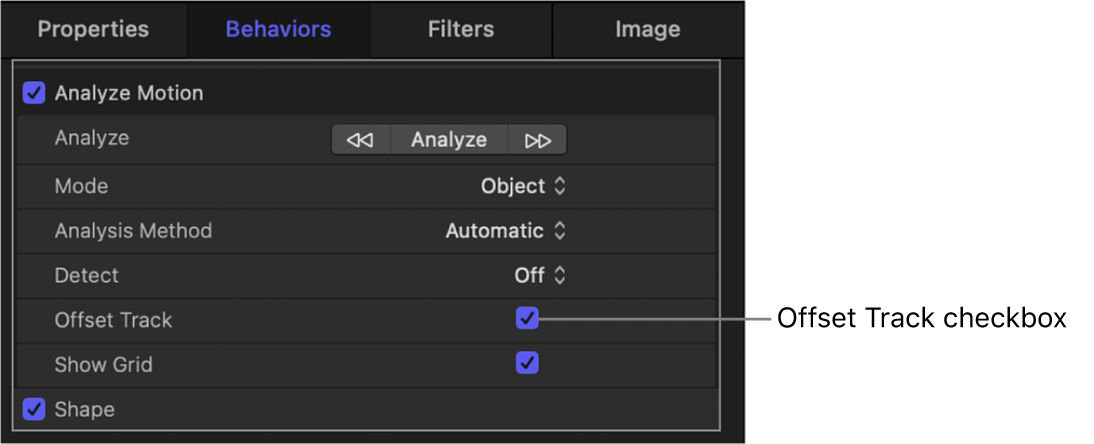Click the analyze backward rewind arrows icon

(359, 140)
